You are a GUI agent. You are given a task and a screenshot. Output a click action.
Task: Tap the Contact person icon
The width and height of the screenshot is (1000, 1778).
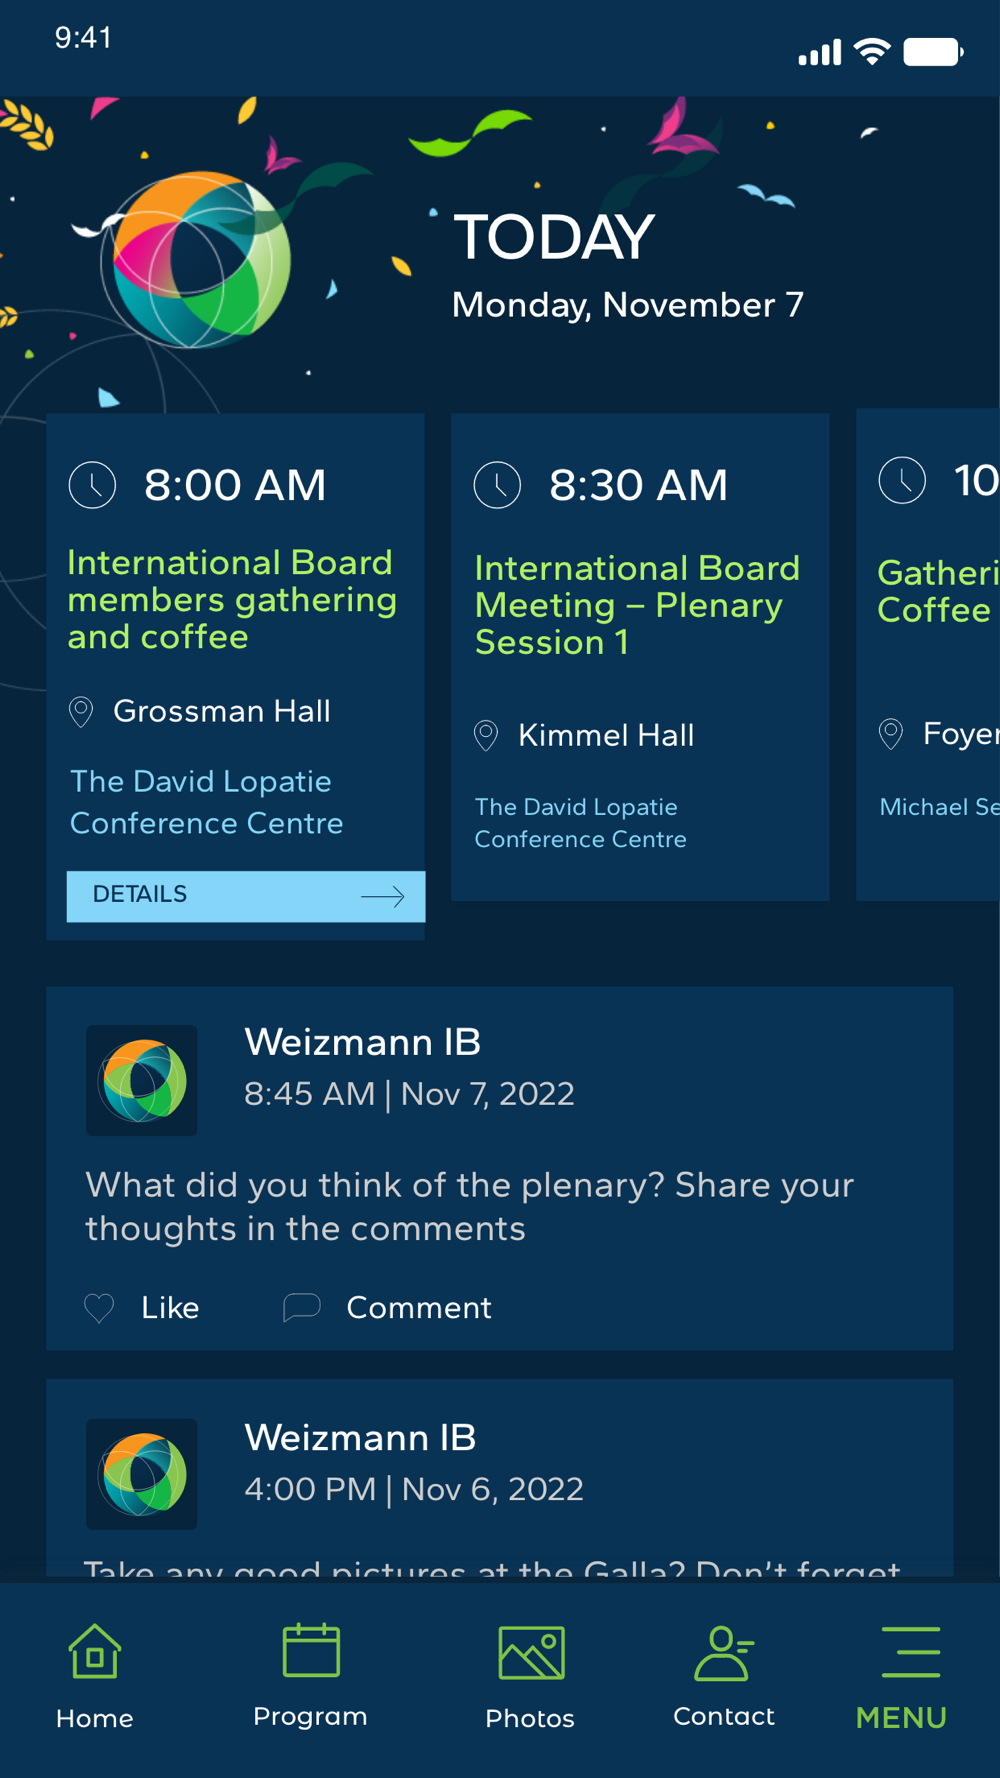click(723, 1653)
